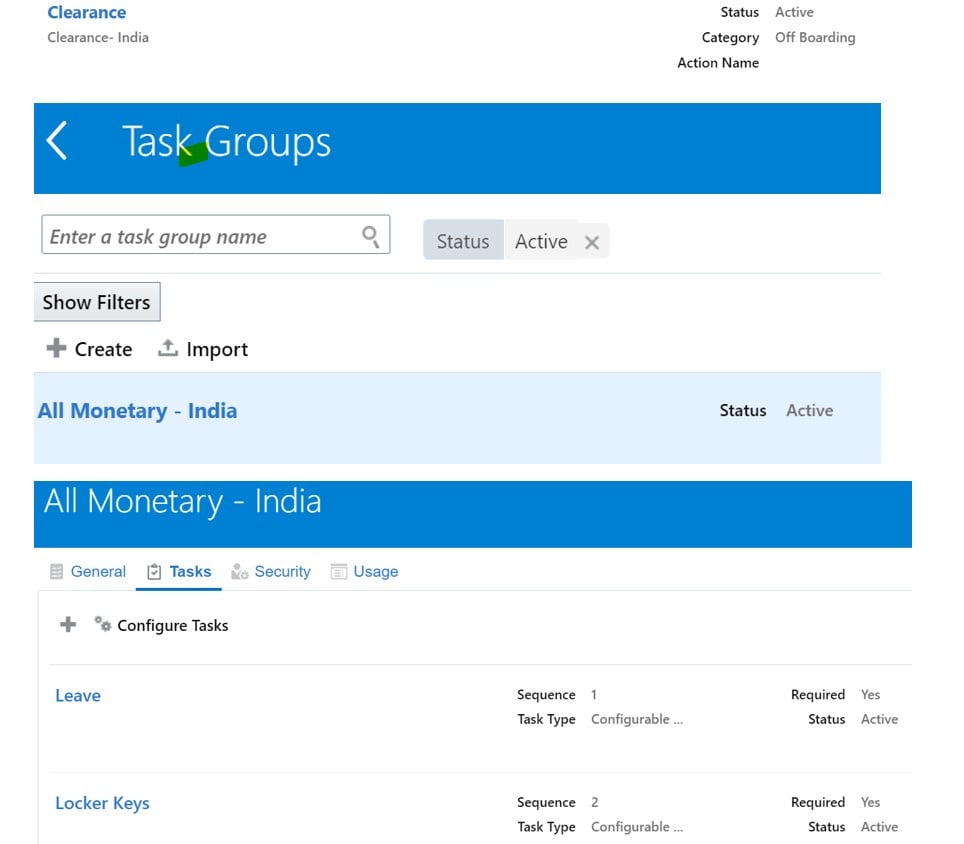Screen dimensions: 964x844
Task: Select the All Monetary - India task group row
Action: click(x=136, y=410)
